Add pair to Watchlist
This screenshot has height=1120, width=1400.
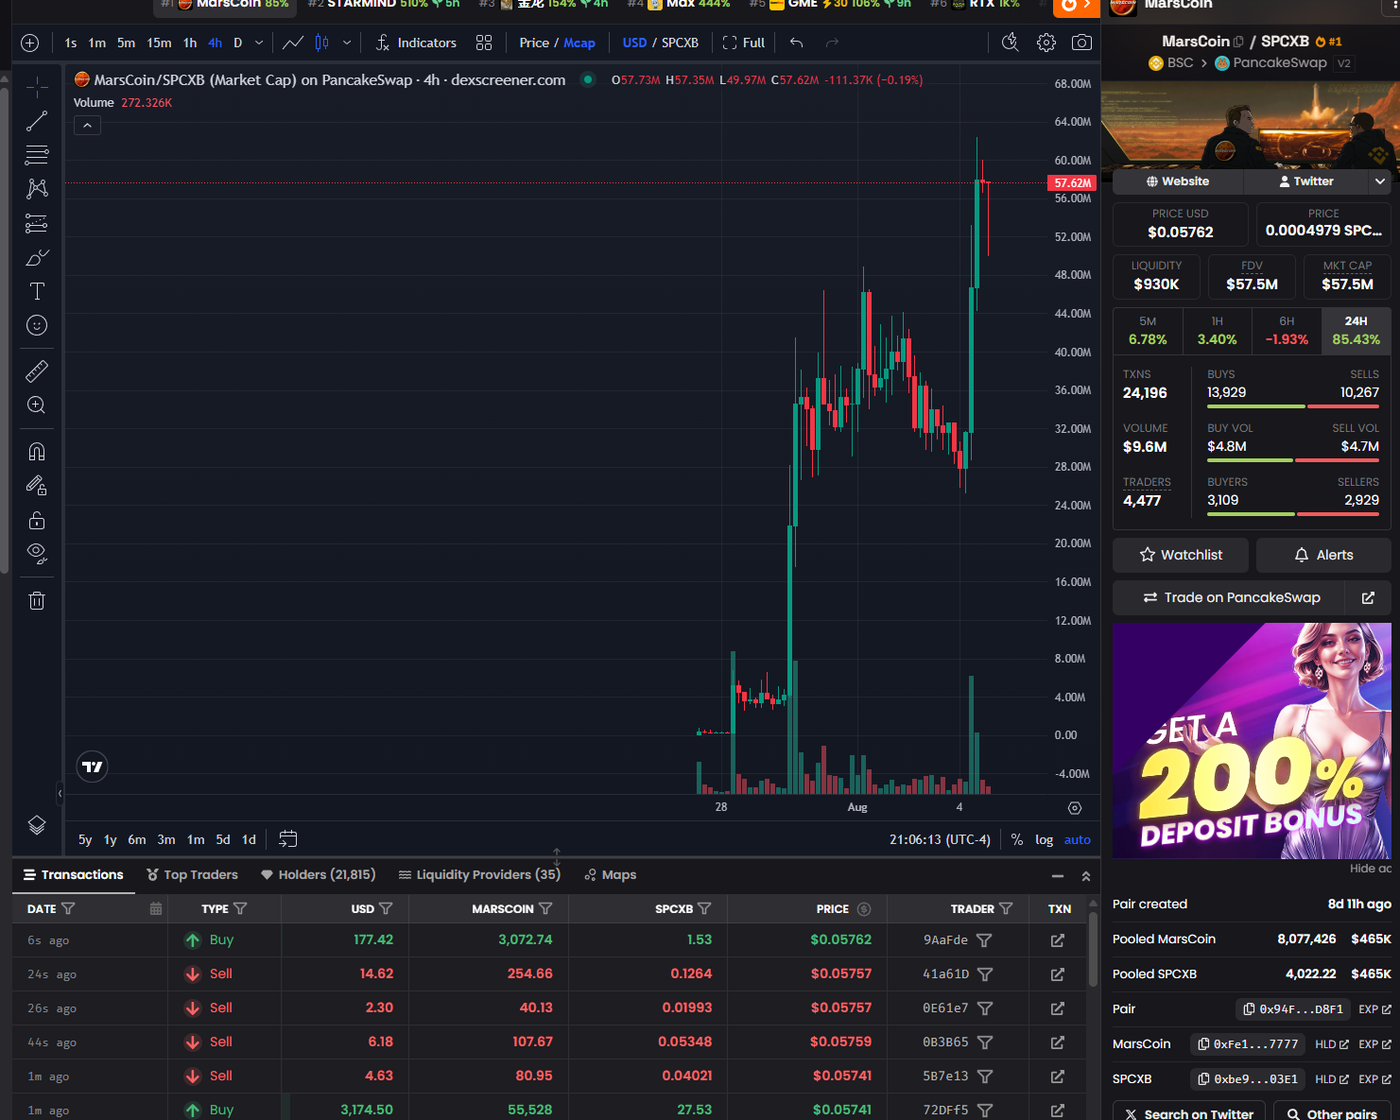point(1181,555)
